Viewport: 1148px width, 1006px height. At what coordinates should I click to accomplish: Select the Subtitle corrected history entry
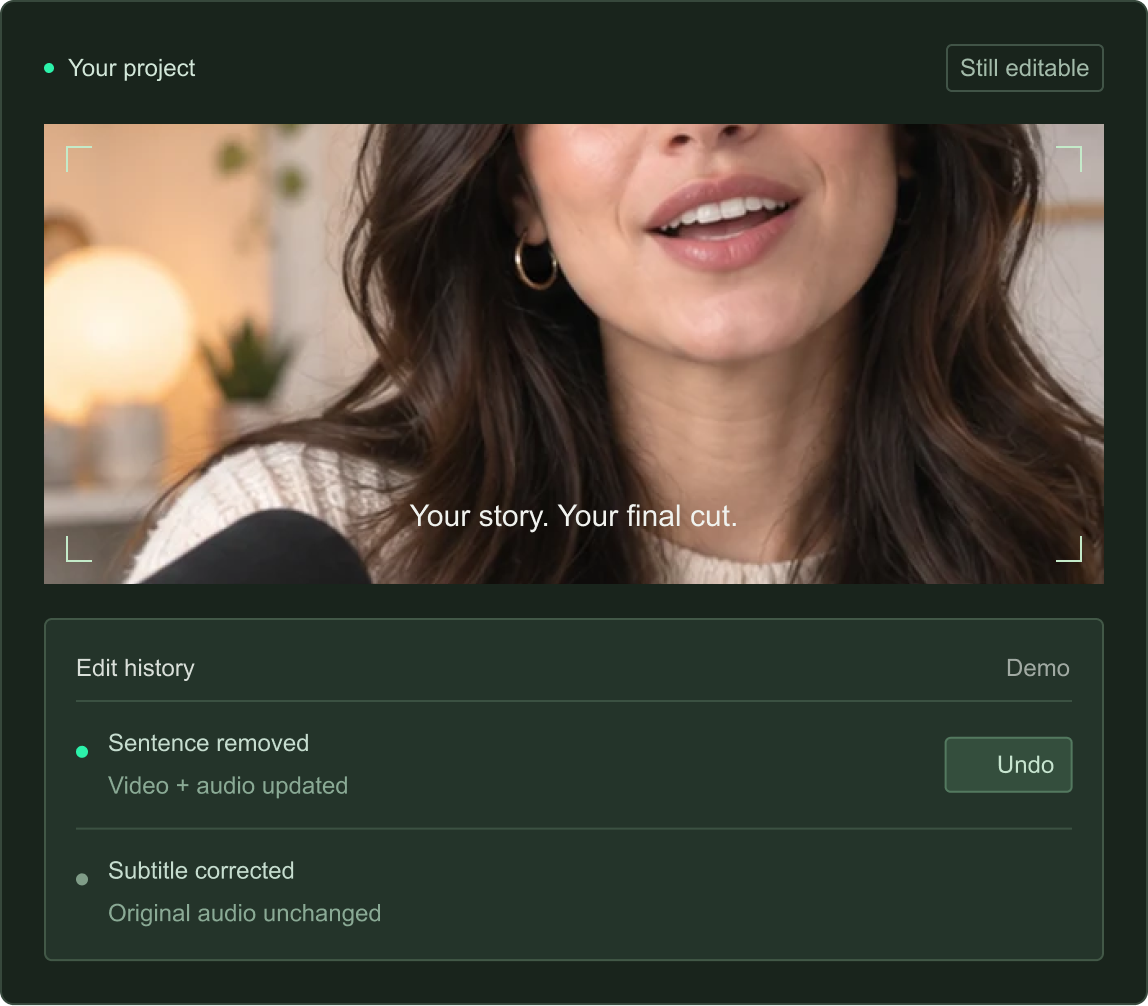574,892
